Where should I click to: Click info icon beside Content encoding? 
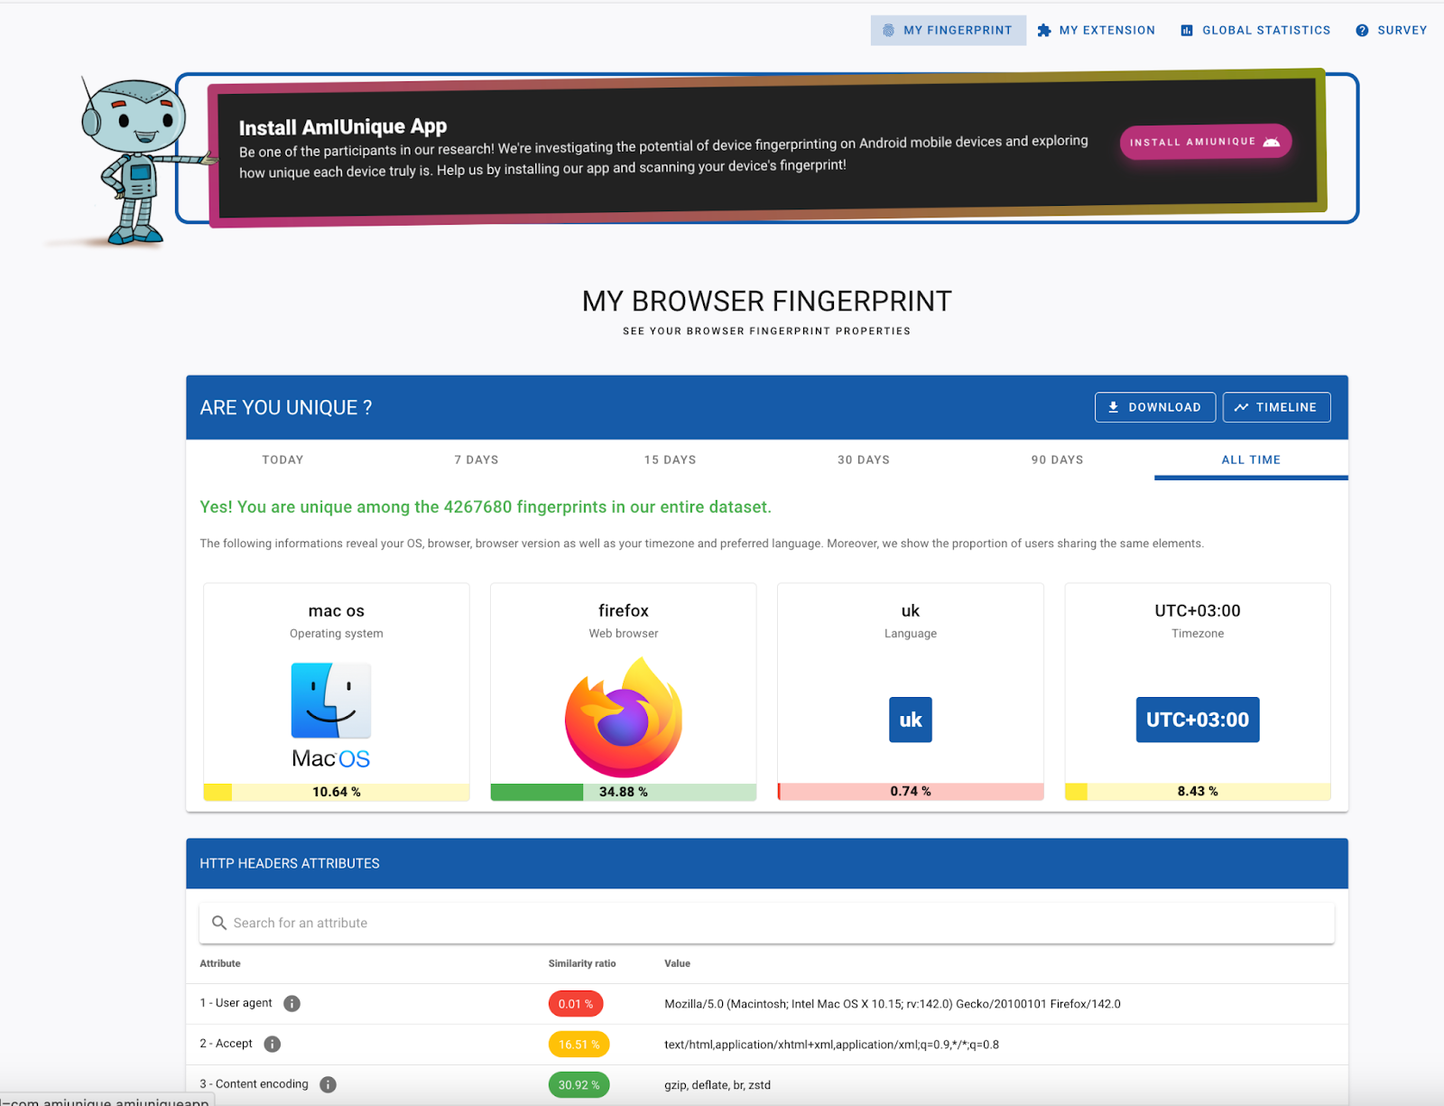(328, 1085)
